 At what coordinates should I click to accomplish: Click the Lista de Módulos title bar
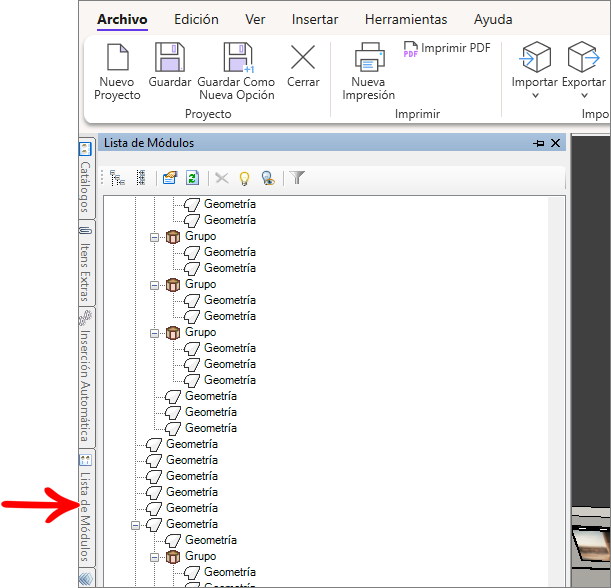[332, 143]
